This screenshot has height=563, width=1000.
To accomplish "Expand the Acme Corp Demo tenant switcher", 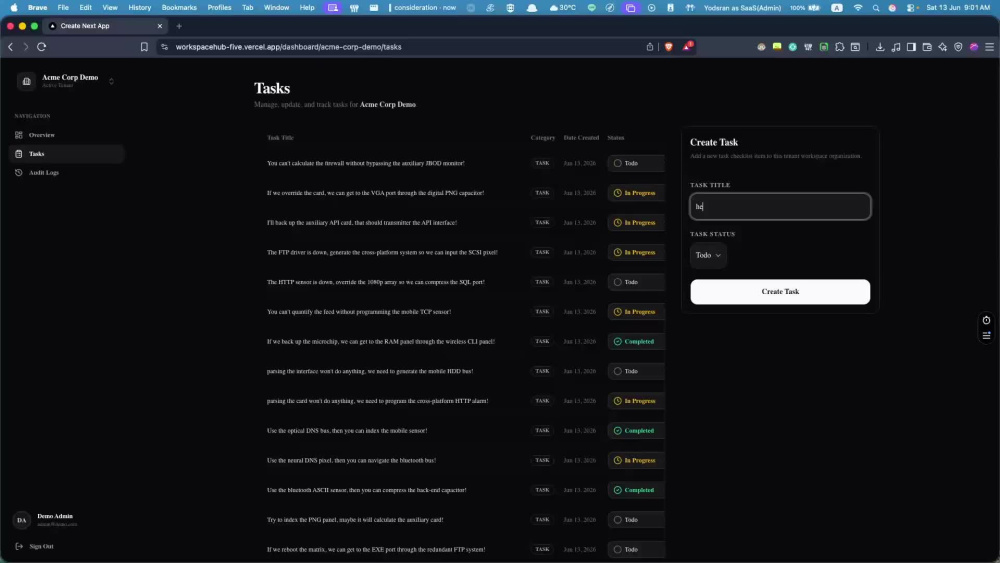I will pos(111,81).
